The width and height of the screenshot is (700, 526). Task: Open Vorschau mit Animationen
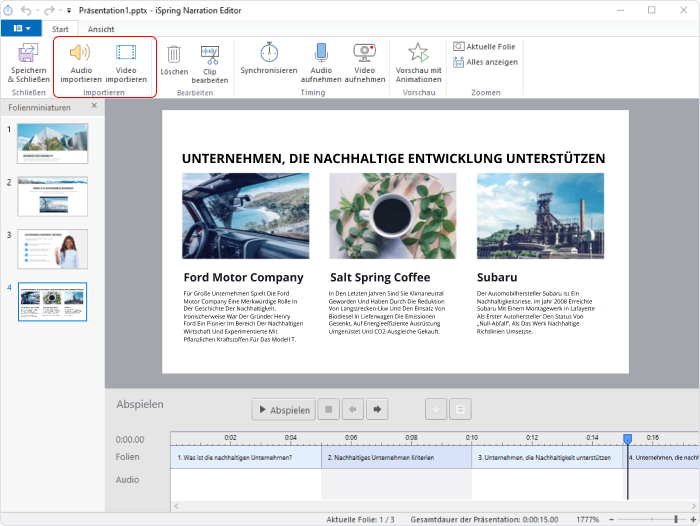[418, 63]
